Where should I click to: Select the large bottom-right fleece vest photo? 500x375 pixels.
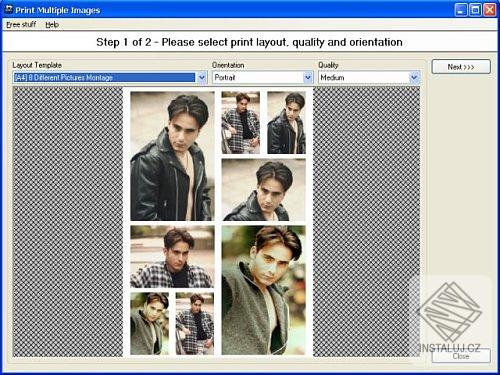click(264, 290)
